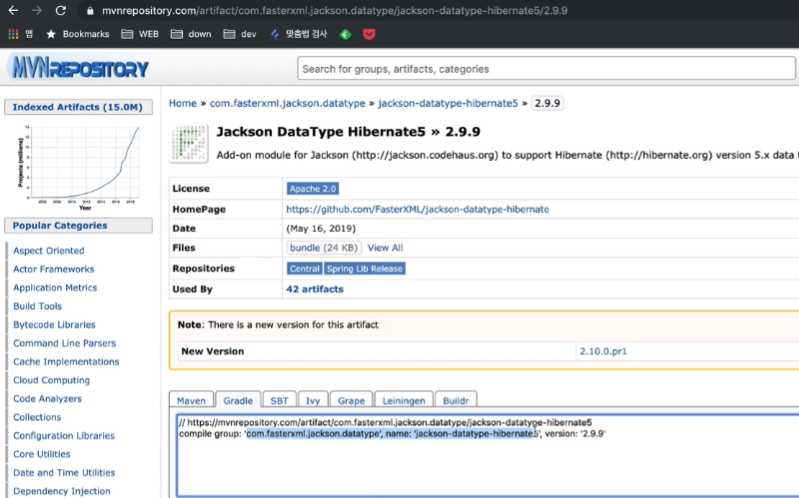Click the URL in the address bar

point(334,11)
